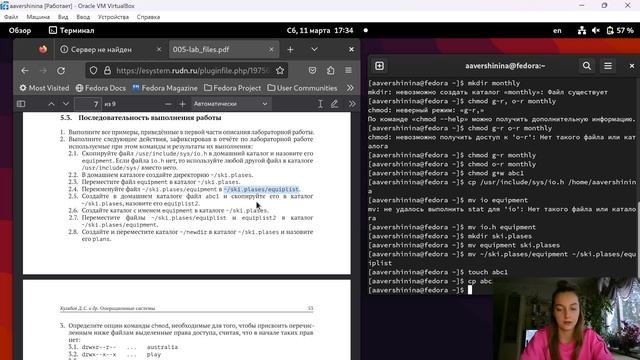
Task: Click the 'mkdir ski.plases' terminal line
Action: [450, 236]
